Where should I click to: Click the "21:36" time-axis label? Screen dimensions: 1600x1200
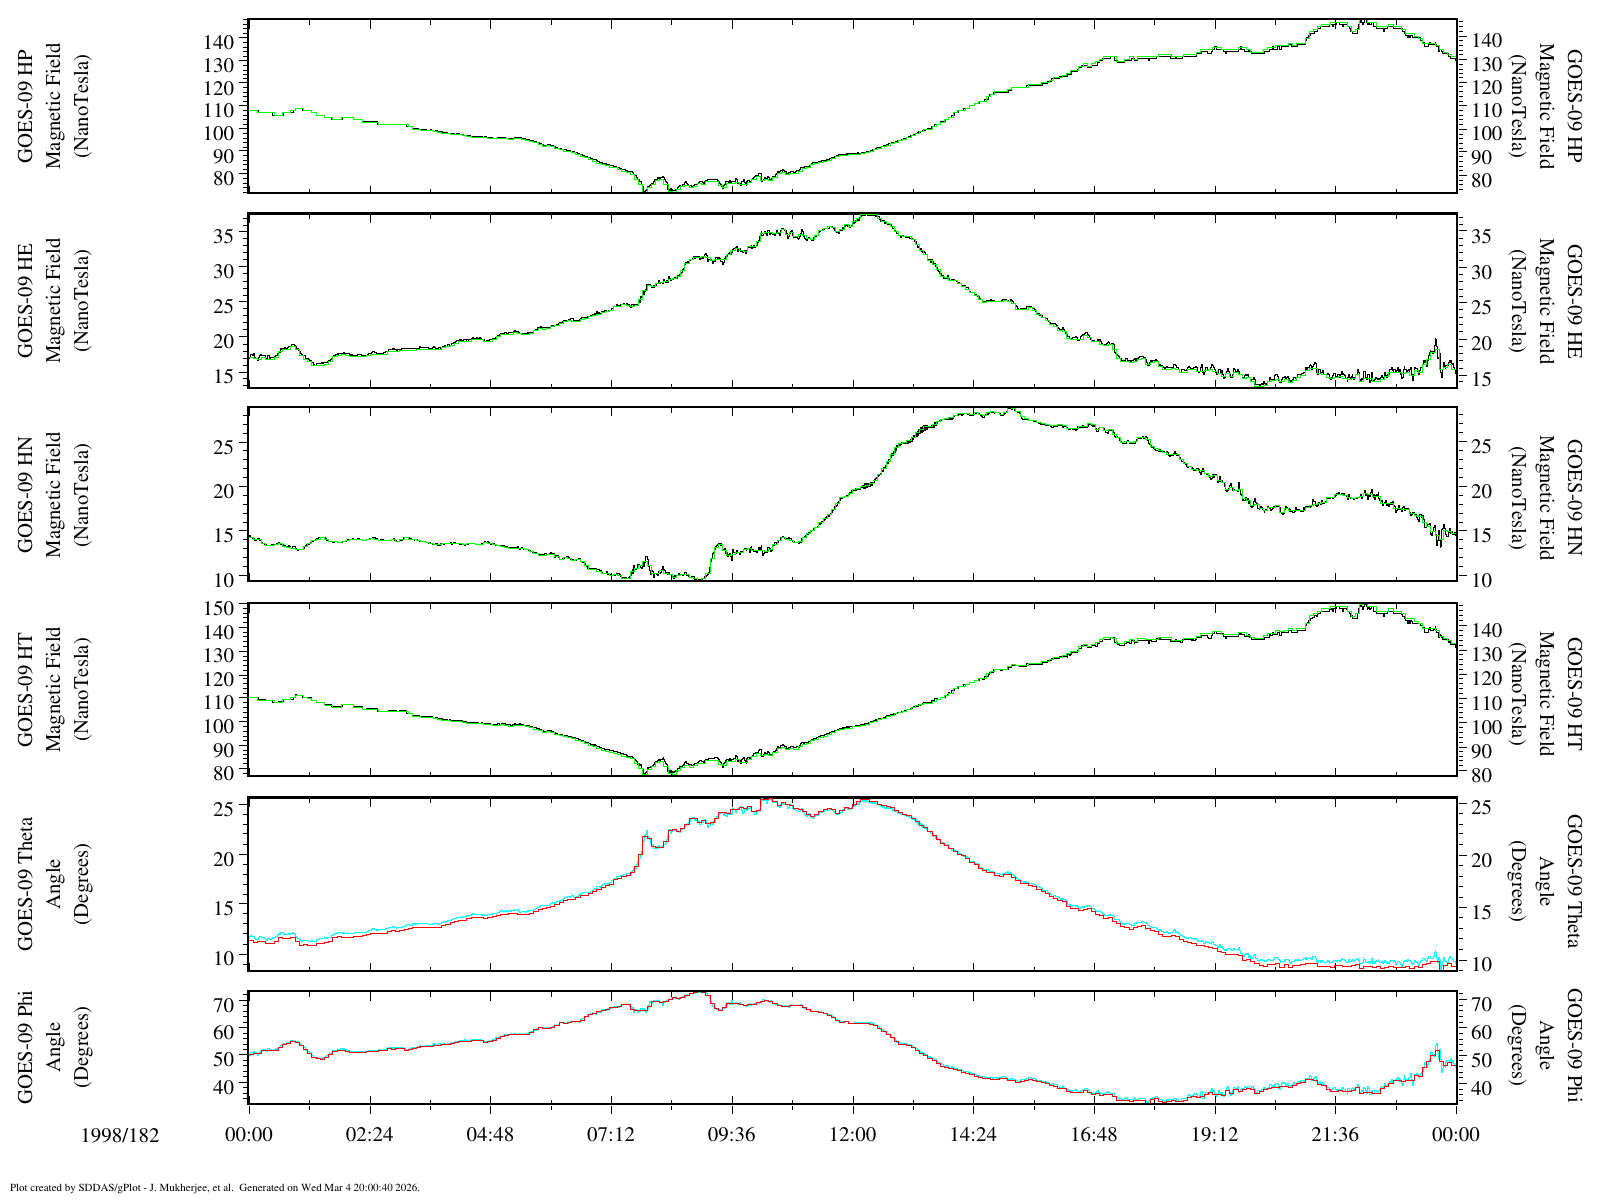(1335, 1135)
